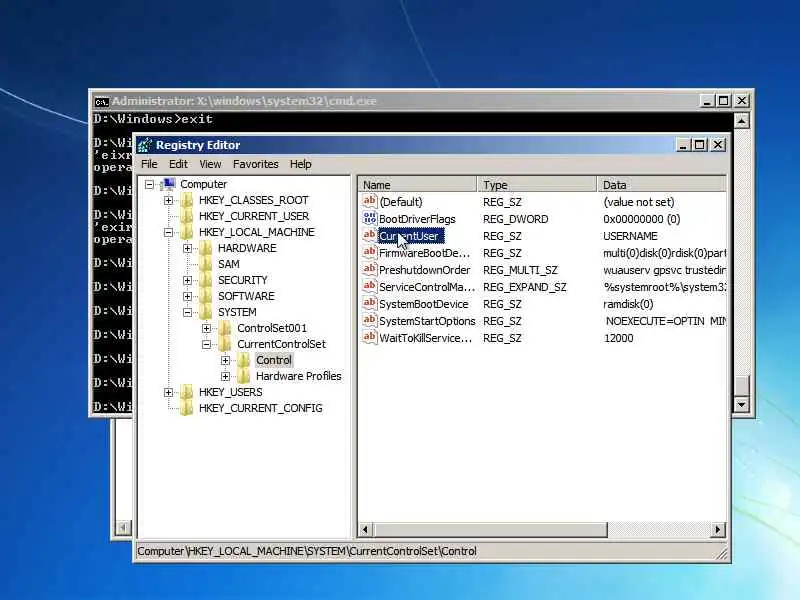The image size is (800, 600).
Task: Sort values by the Name column header
Action: pos(418,185)
